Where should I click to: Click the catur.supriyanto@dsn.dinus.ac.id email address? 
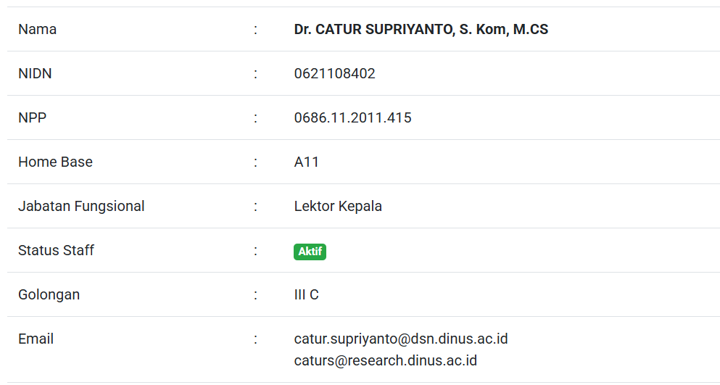pyautogui.click(x=401, y=339)
